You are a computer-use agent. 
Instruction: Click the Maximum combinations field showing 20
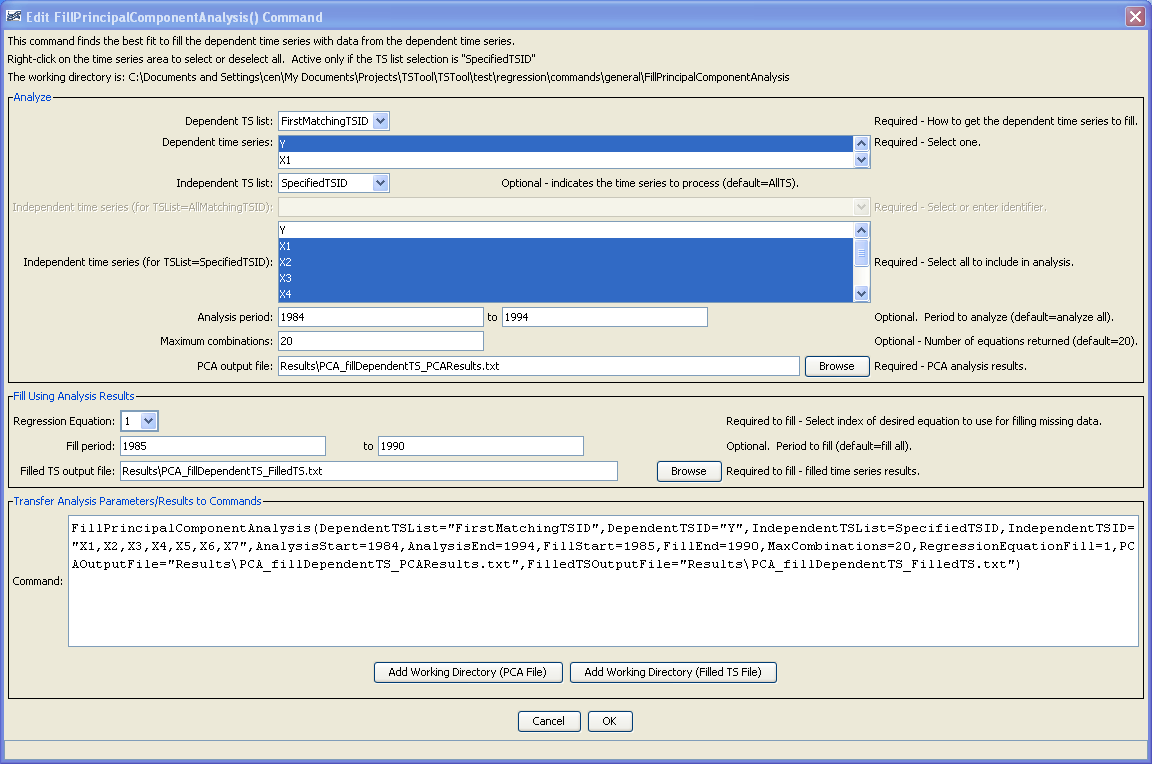point(380,341)
